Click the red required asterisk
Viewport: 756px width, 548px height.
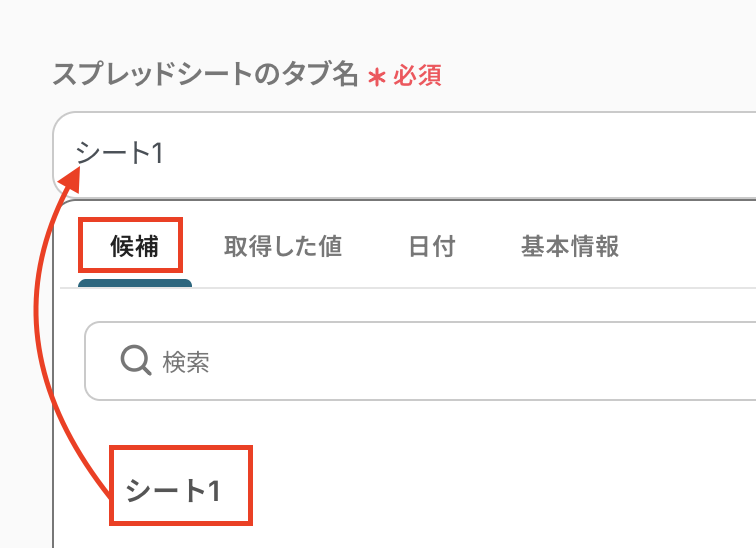pos(376,78)
